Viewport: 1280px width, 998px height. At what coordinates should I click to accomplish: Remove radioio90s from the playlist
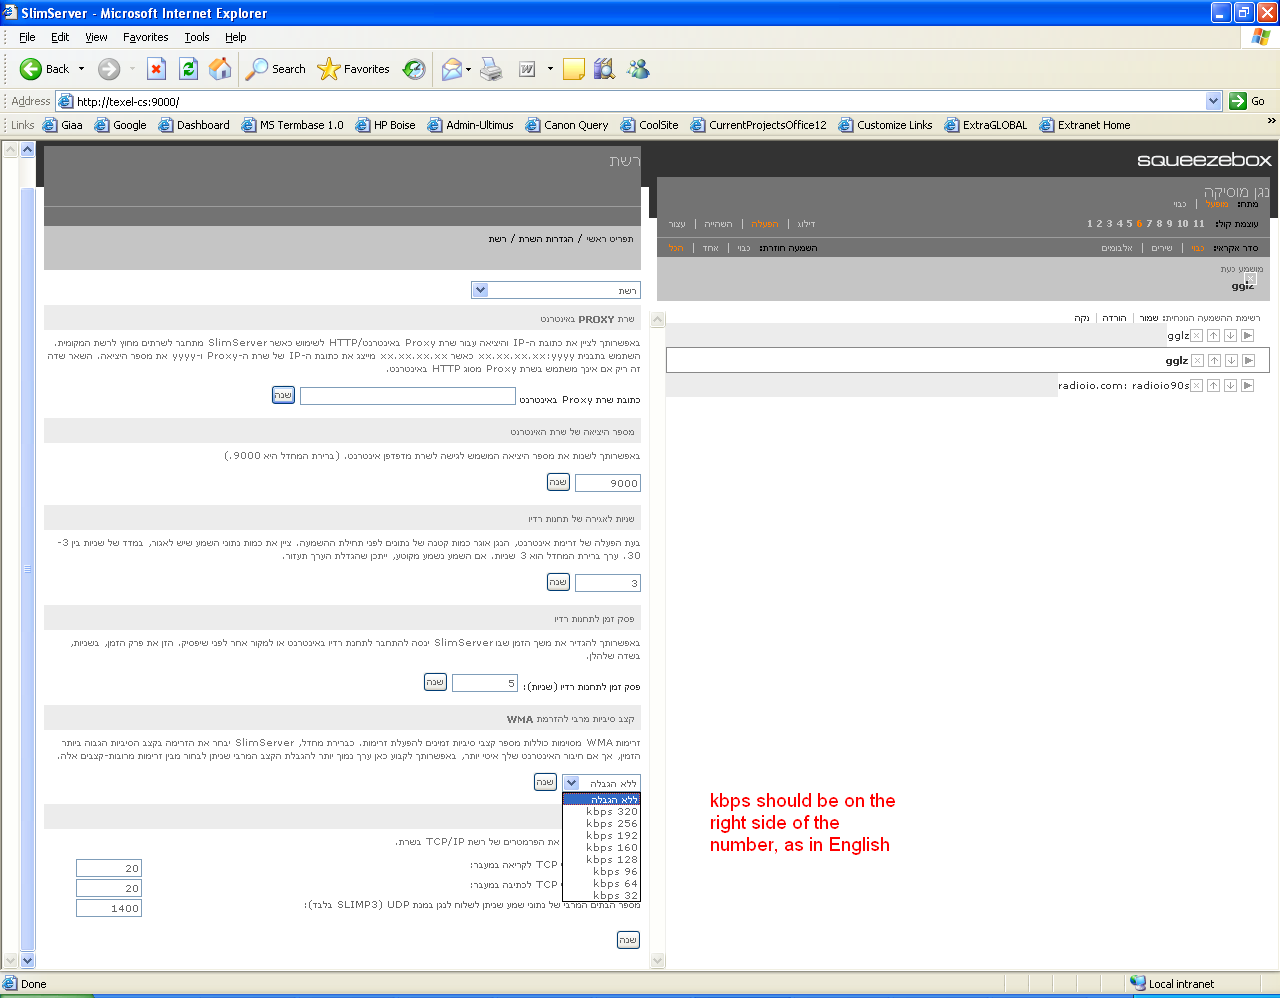tap(1196, 385)
